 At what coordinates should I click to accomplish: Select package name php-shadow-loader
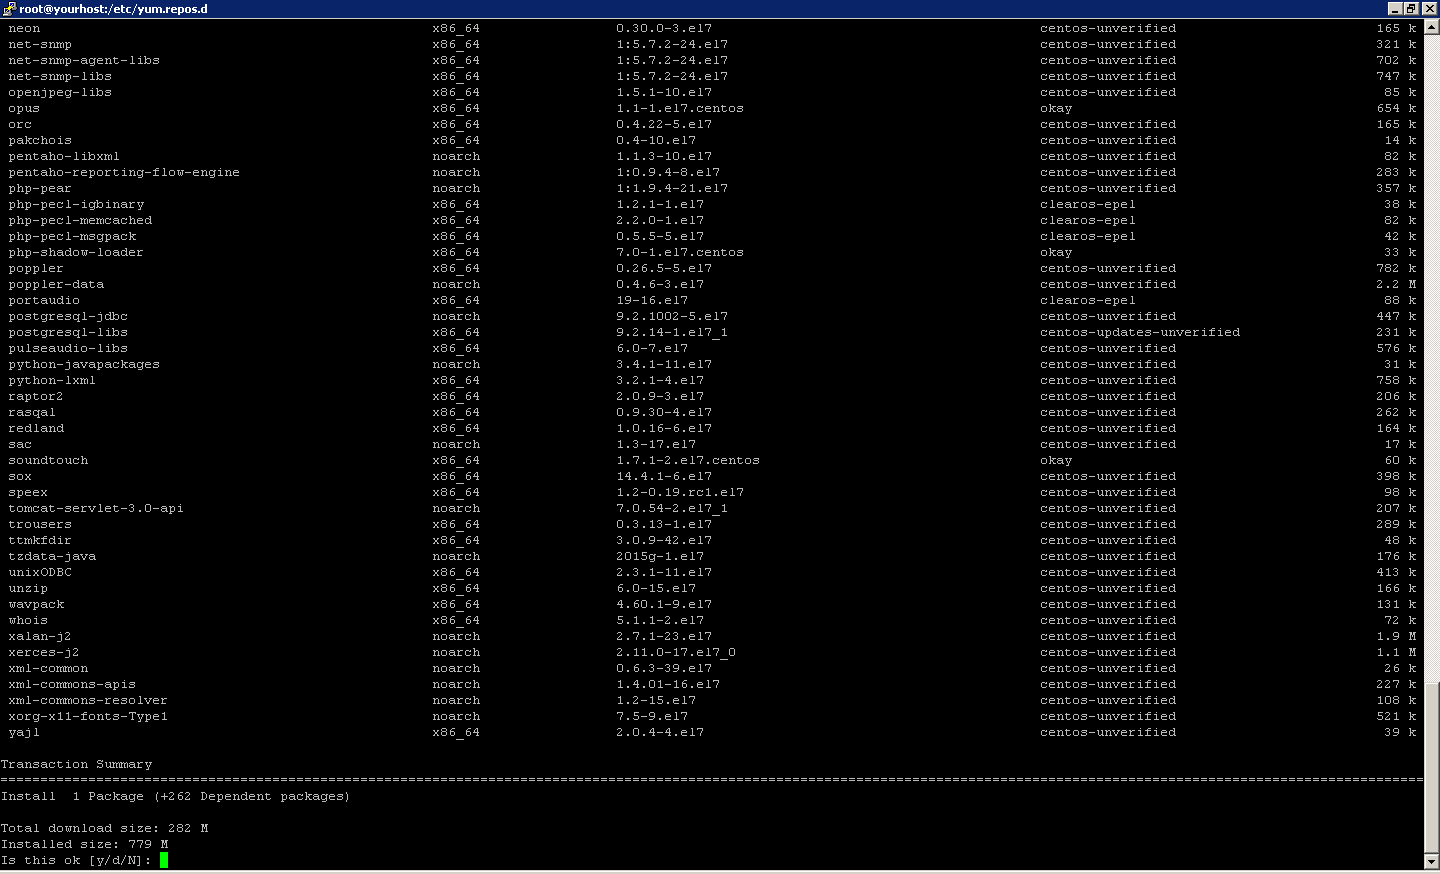[76, 252]
